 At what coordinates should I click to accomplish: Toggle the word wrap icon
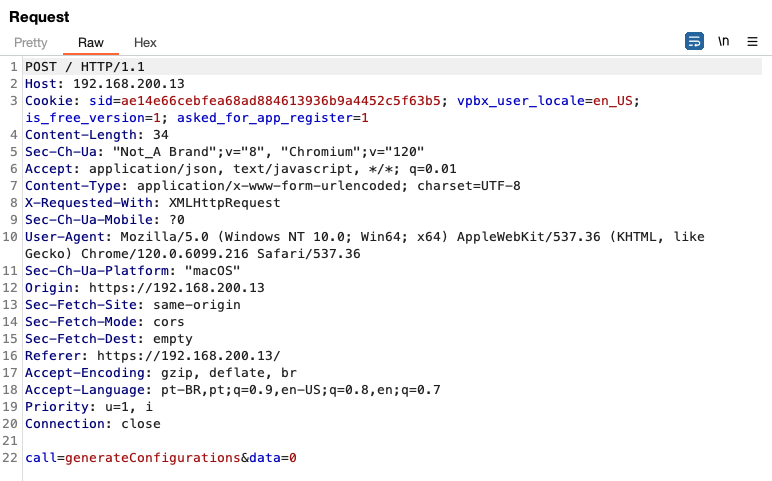click(x=694, y=41)
